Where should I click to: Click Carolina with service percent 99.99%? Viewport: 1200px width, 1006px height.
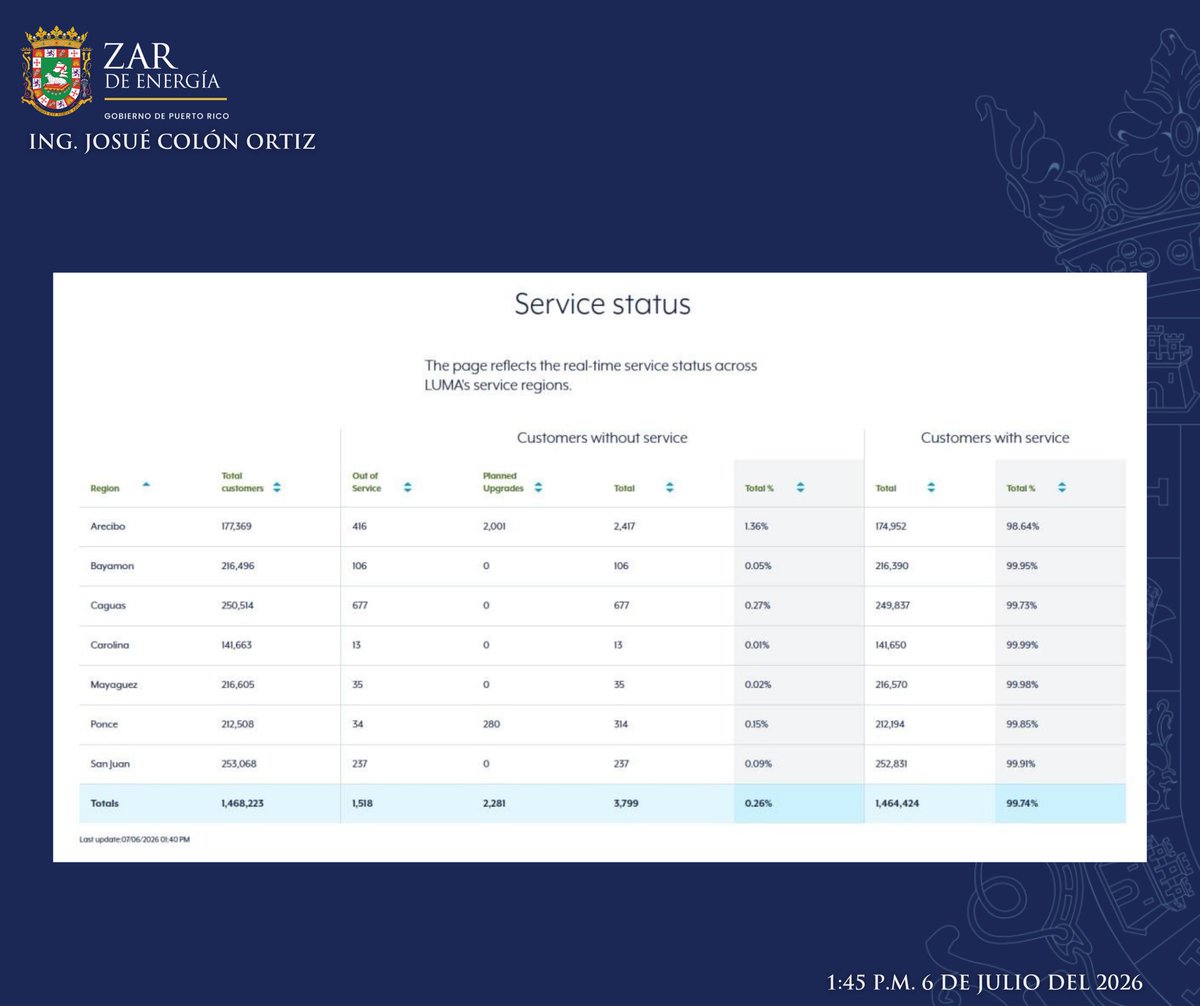point(1022,645)
